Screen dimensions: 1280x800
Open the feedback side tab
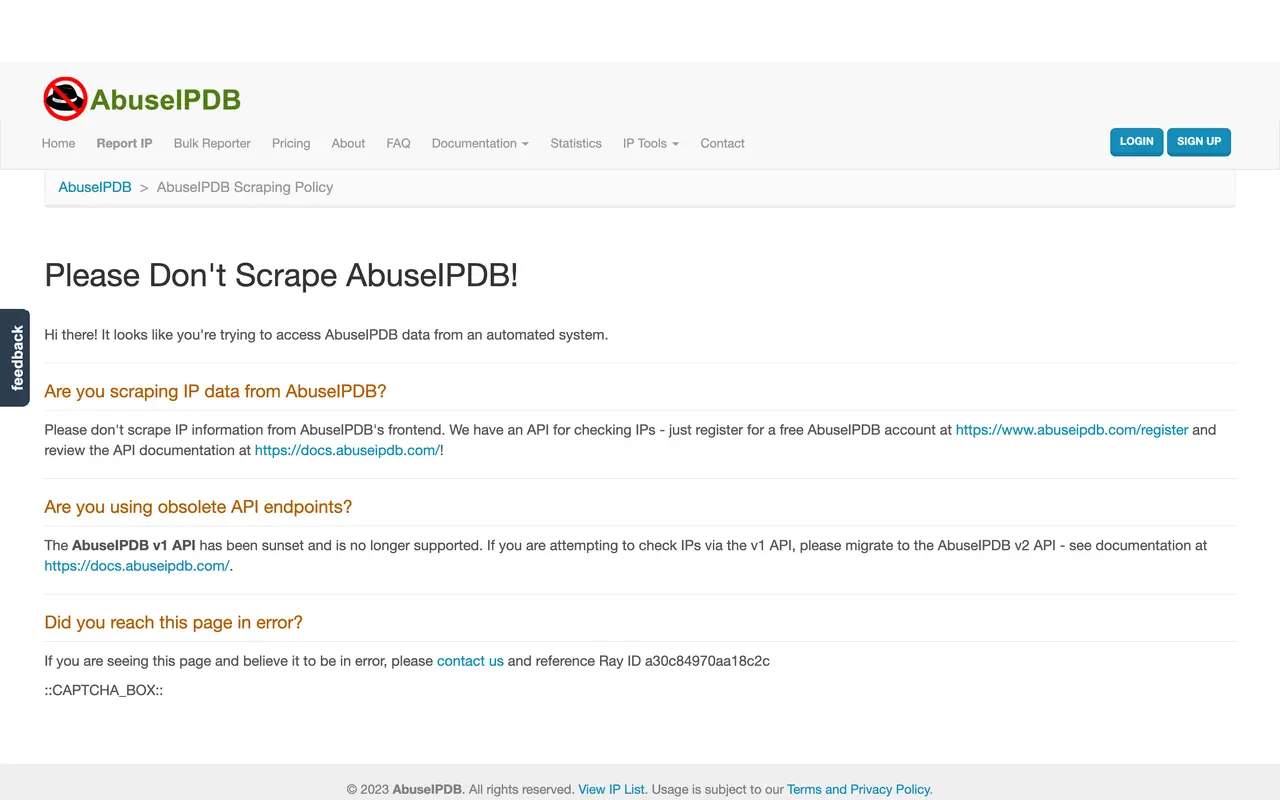point(16,358)
